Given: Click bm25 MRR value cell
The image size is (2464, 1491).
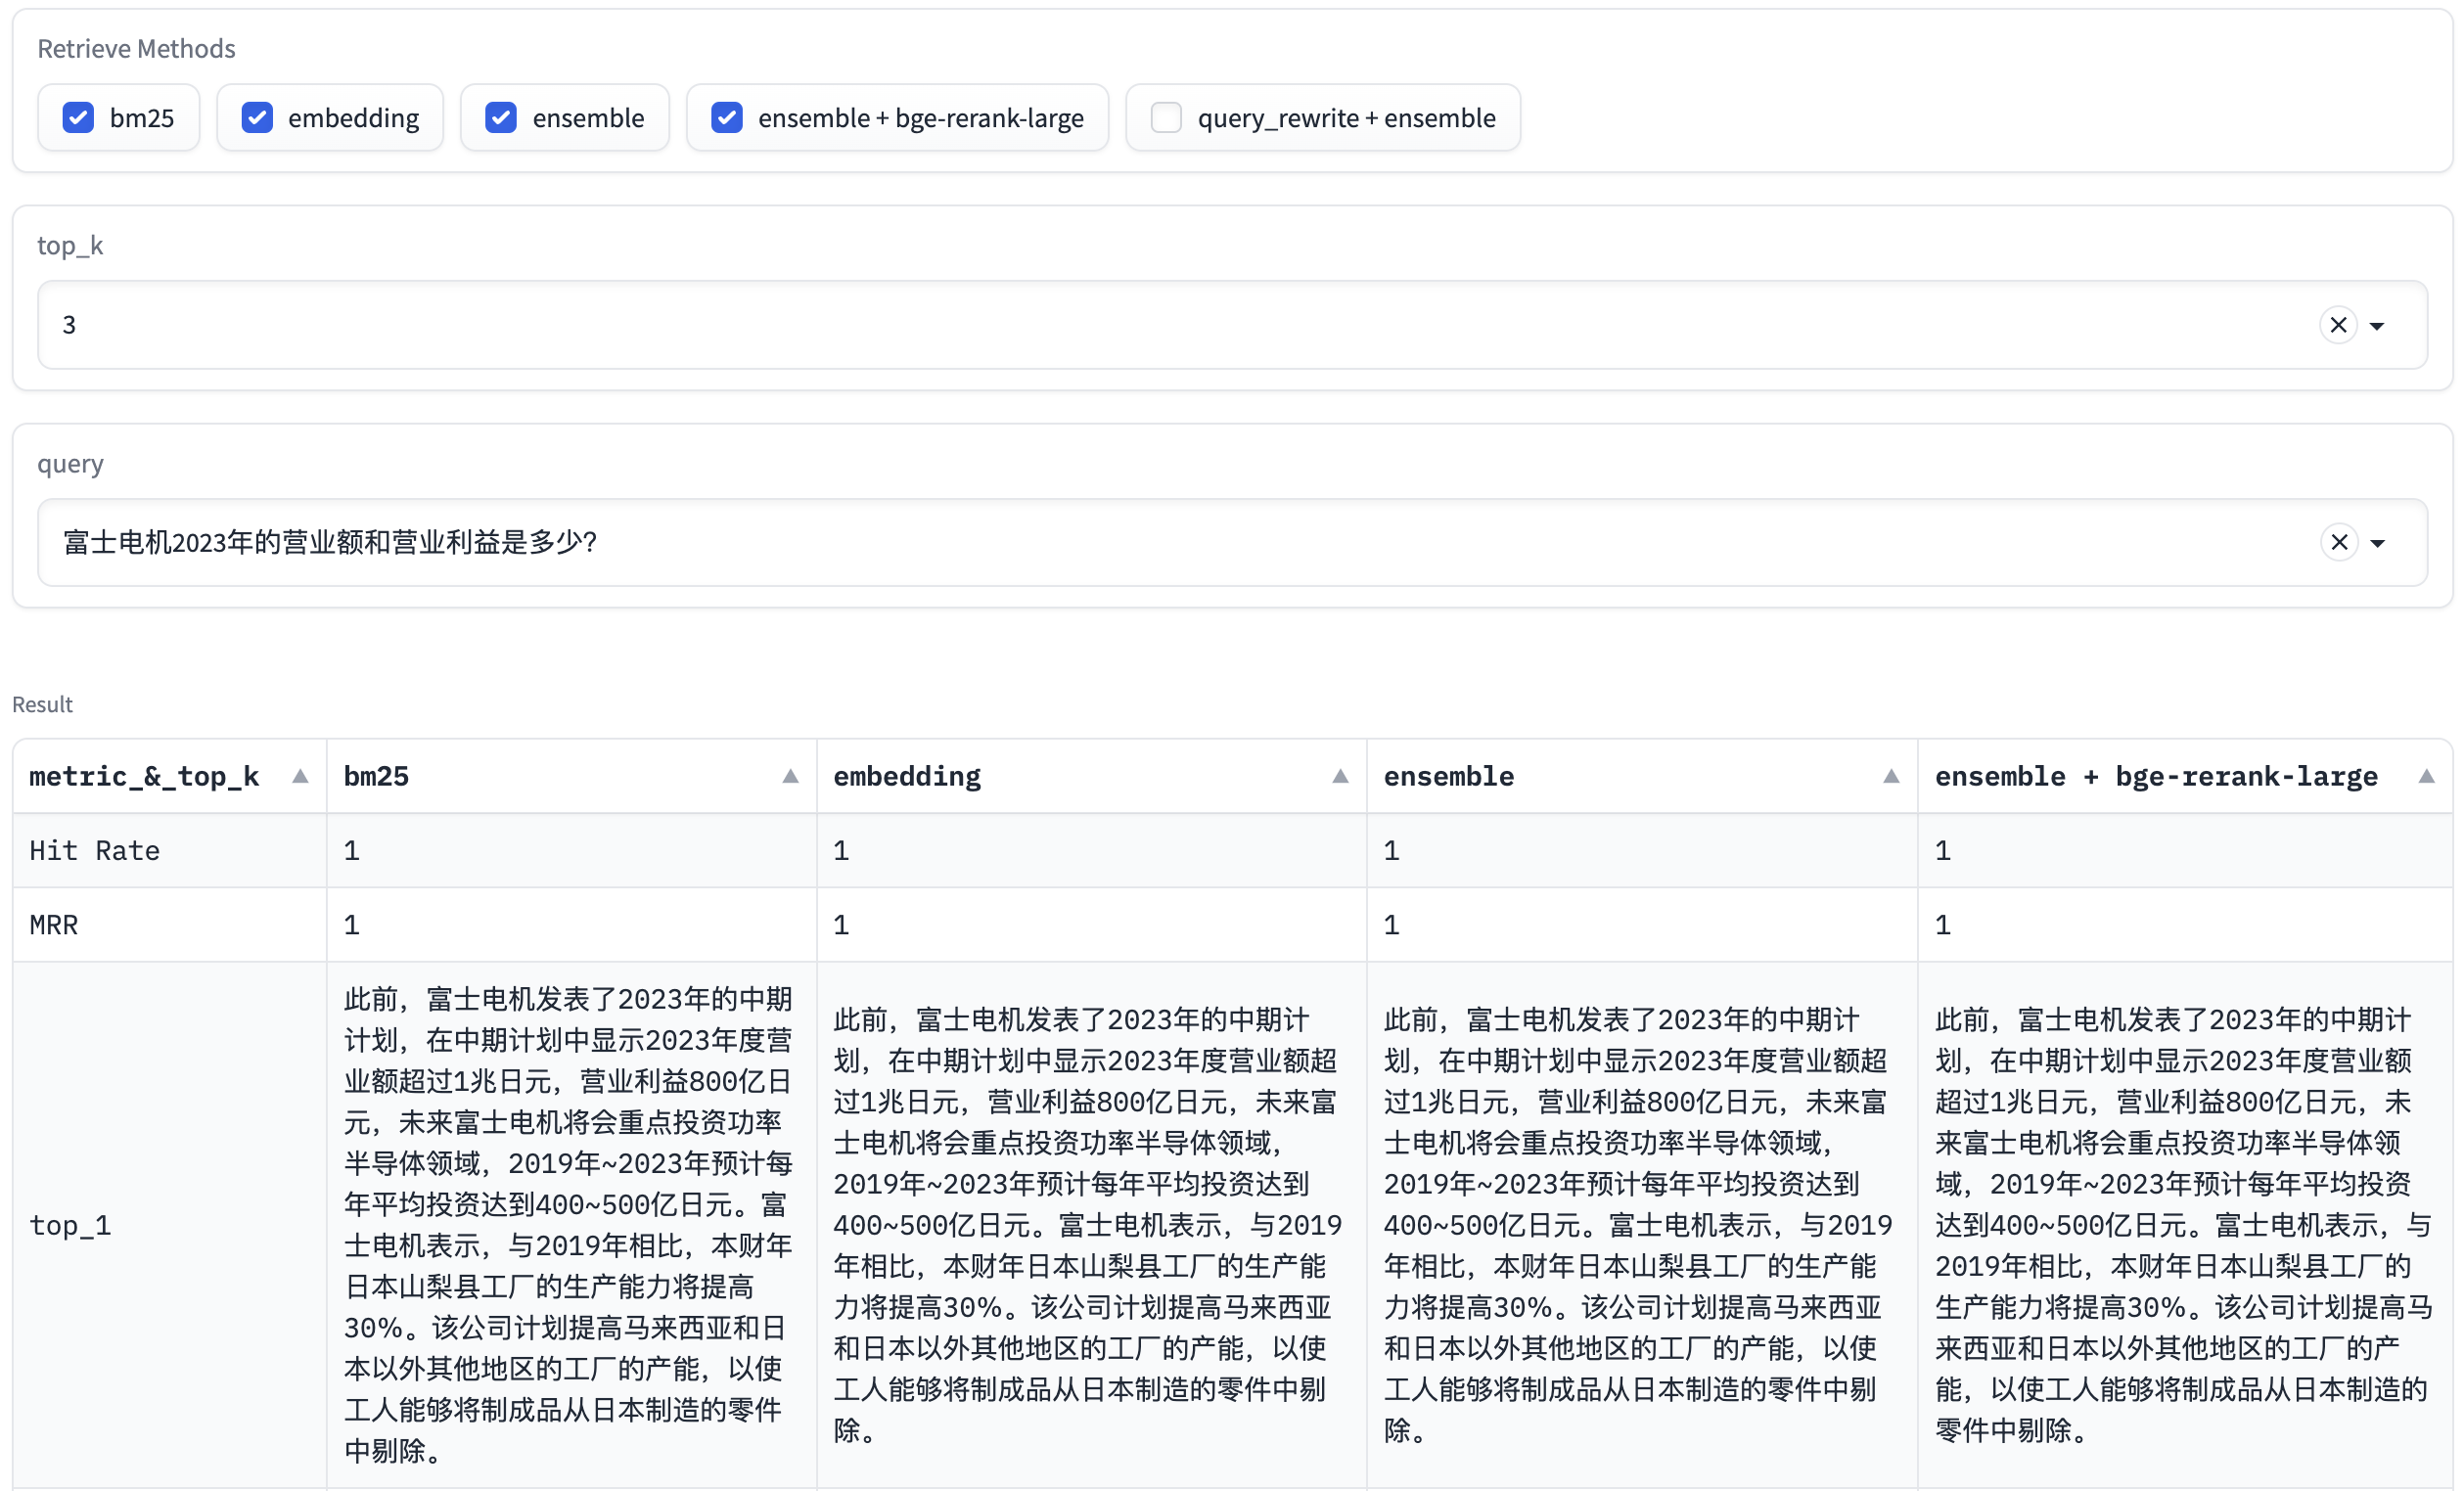Looking at the screenshot, I should [571, 925].
